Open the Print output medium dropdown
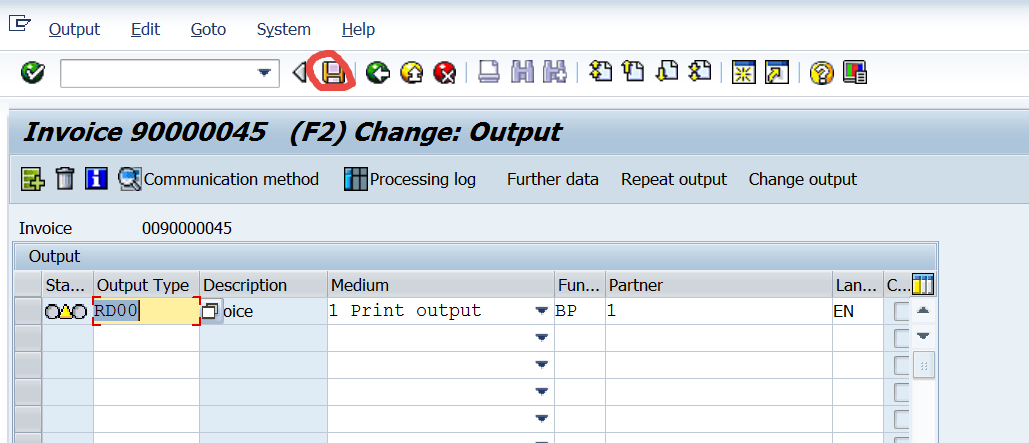The height and width of the screenshot is (443, 1029). 541,311
